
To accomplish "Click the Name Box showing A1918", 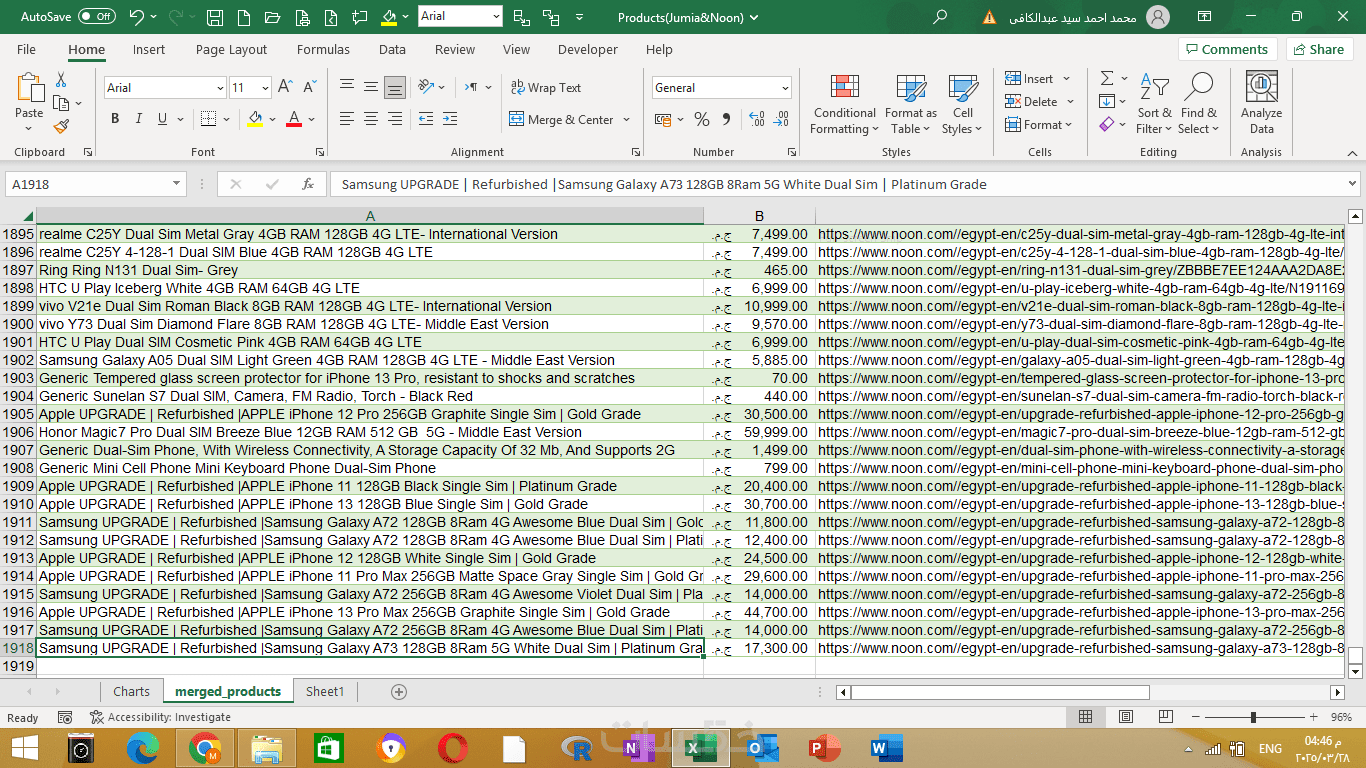I will [x=95, y=184].
